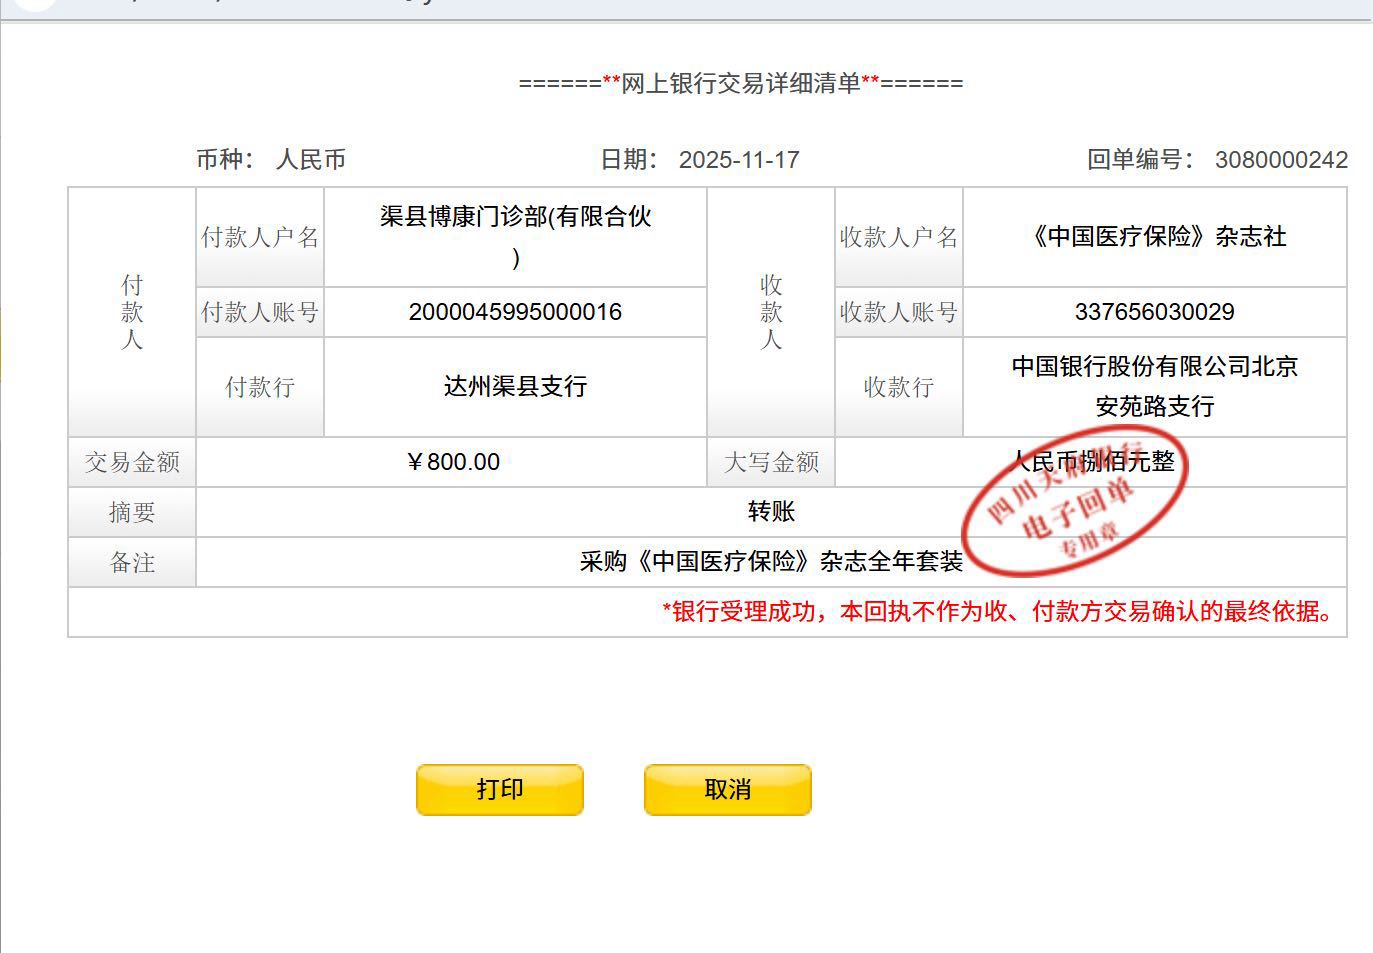Select the 币种 value 人民币

point(310,160)
